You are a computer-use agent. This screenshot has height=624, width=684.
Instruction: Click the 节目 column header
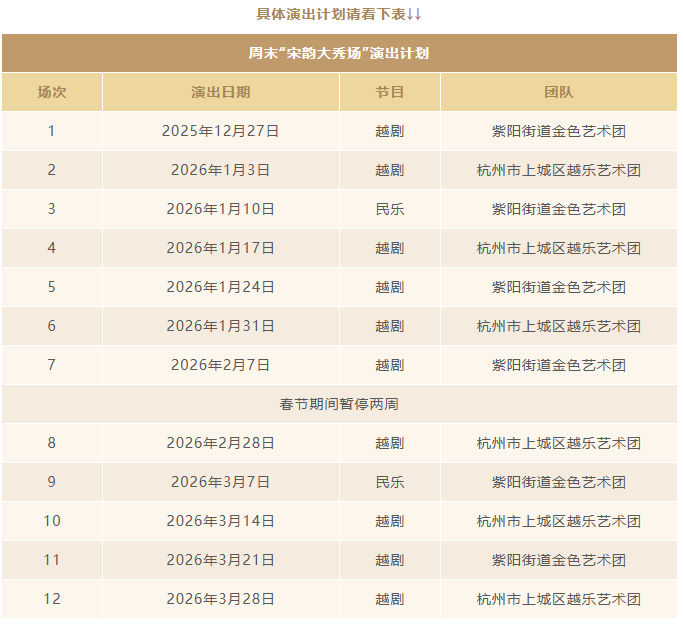pyautogui.click(x=390, y=92)
